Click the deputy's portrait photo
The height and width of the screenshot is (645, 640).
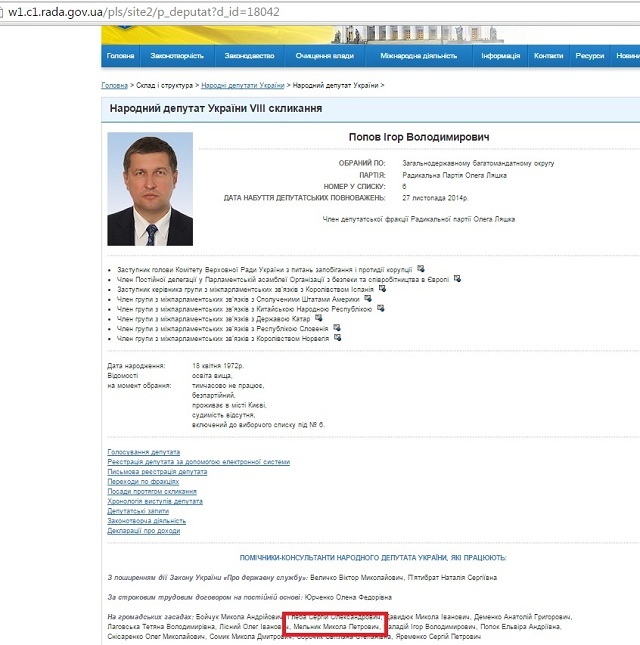coord(150,190)
